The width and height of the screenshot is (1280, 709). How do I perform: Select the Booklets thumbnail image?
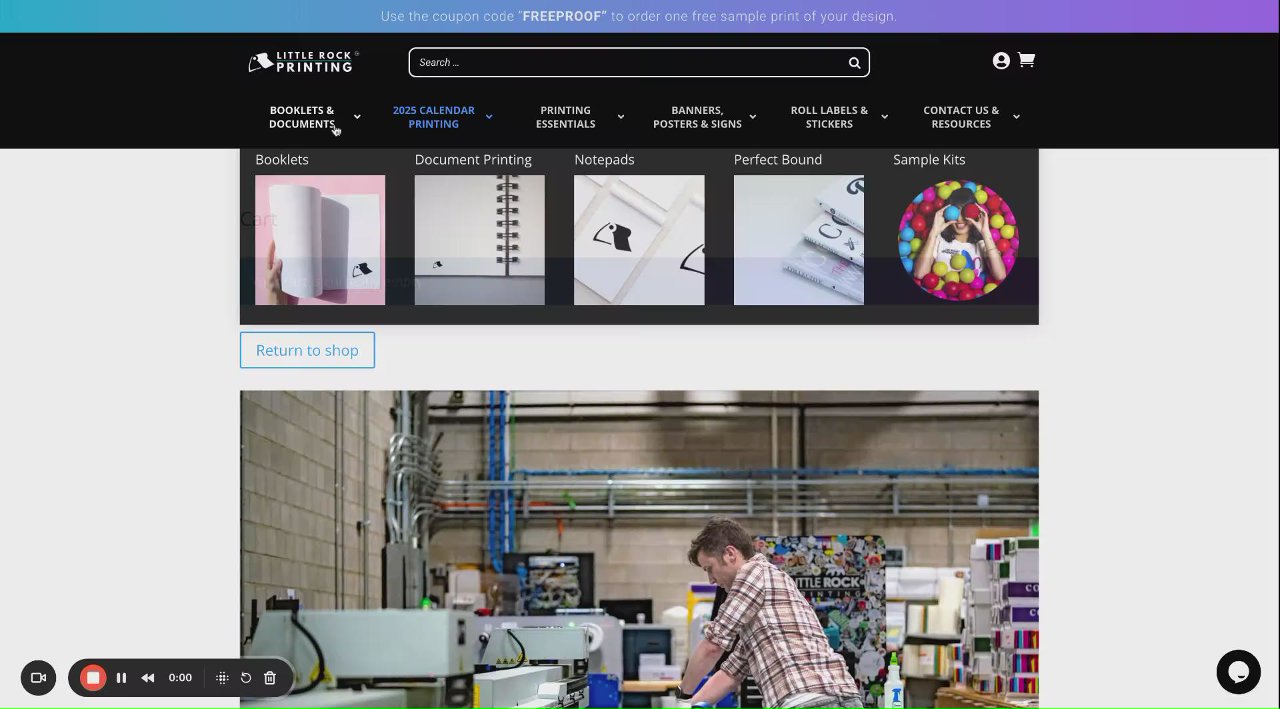[x=320, y=240]
